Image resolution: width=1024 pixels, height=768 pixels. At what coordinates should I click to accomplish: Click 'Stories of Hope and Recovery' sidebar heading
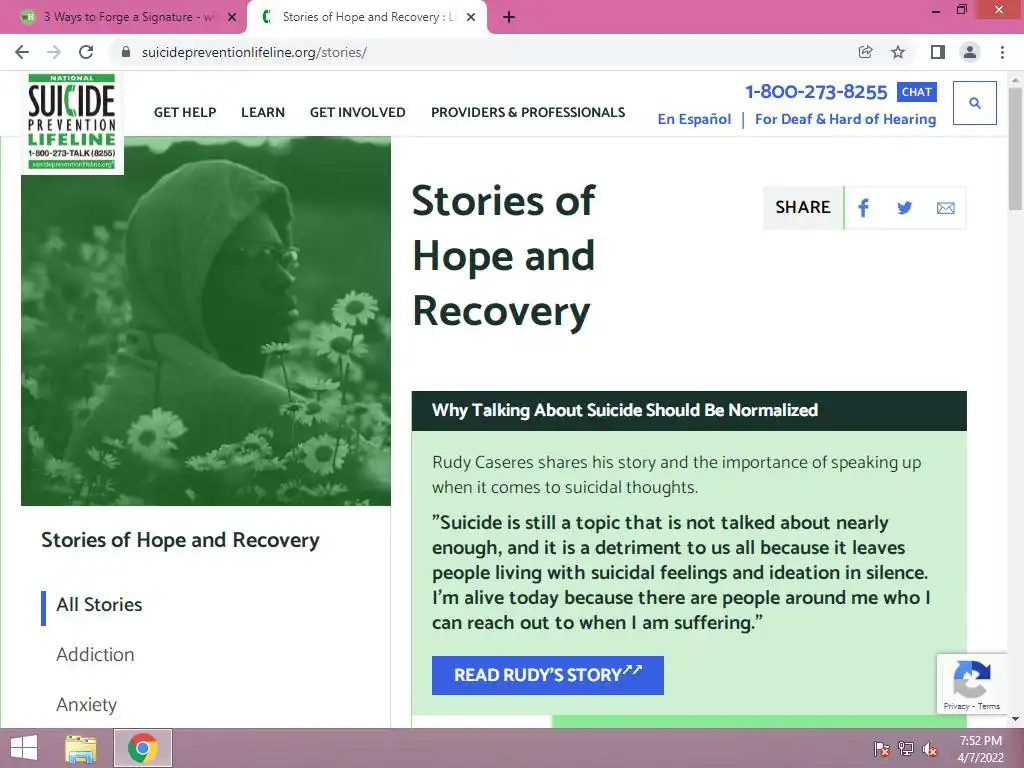pyautogui.click(x=180, y=540)
